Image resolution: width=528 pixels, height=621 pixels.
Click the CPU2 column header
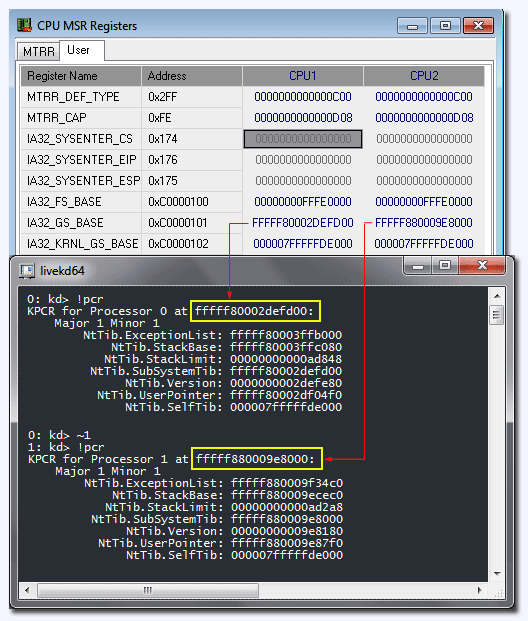click(x=424, y=76)
